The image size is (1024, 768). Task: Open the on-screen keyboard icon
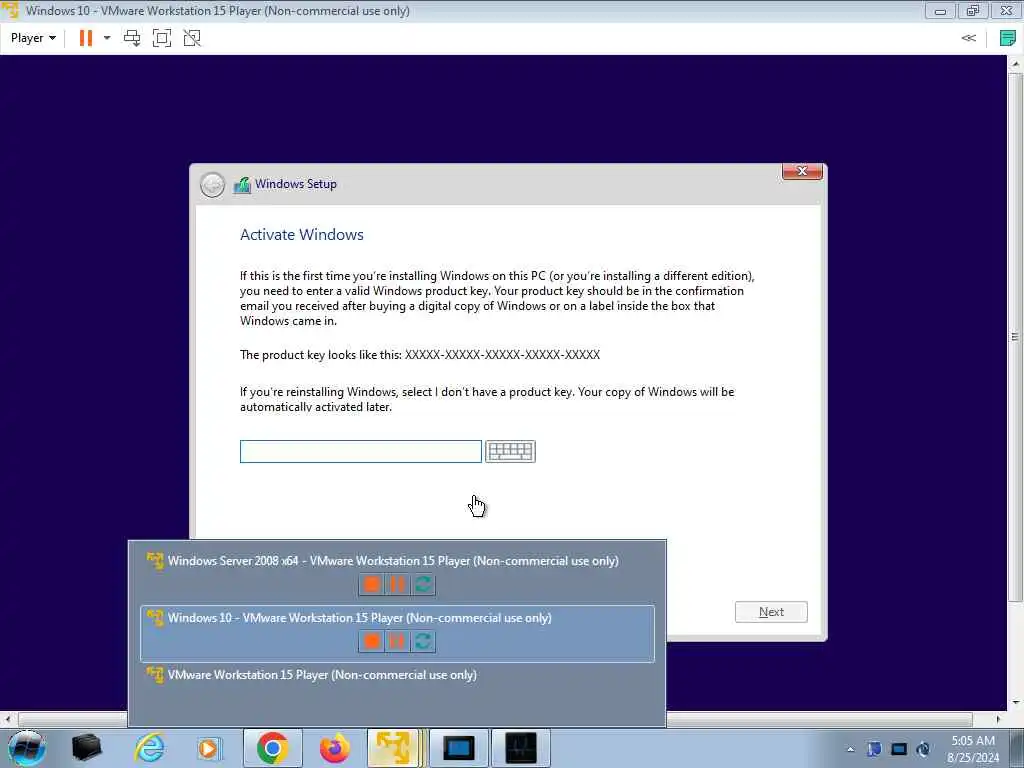pyautogui.click(x=510, y=451)
